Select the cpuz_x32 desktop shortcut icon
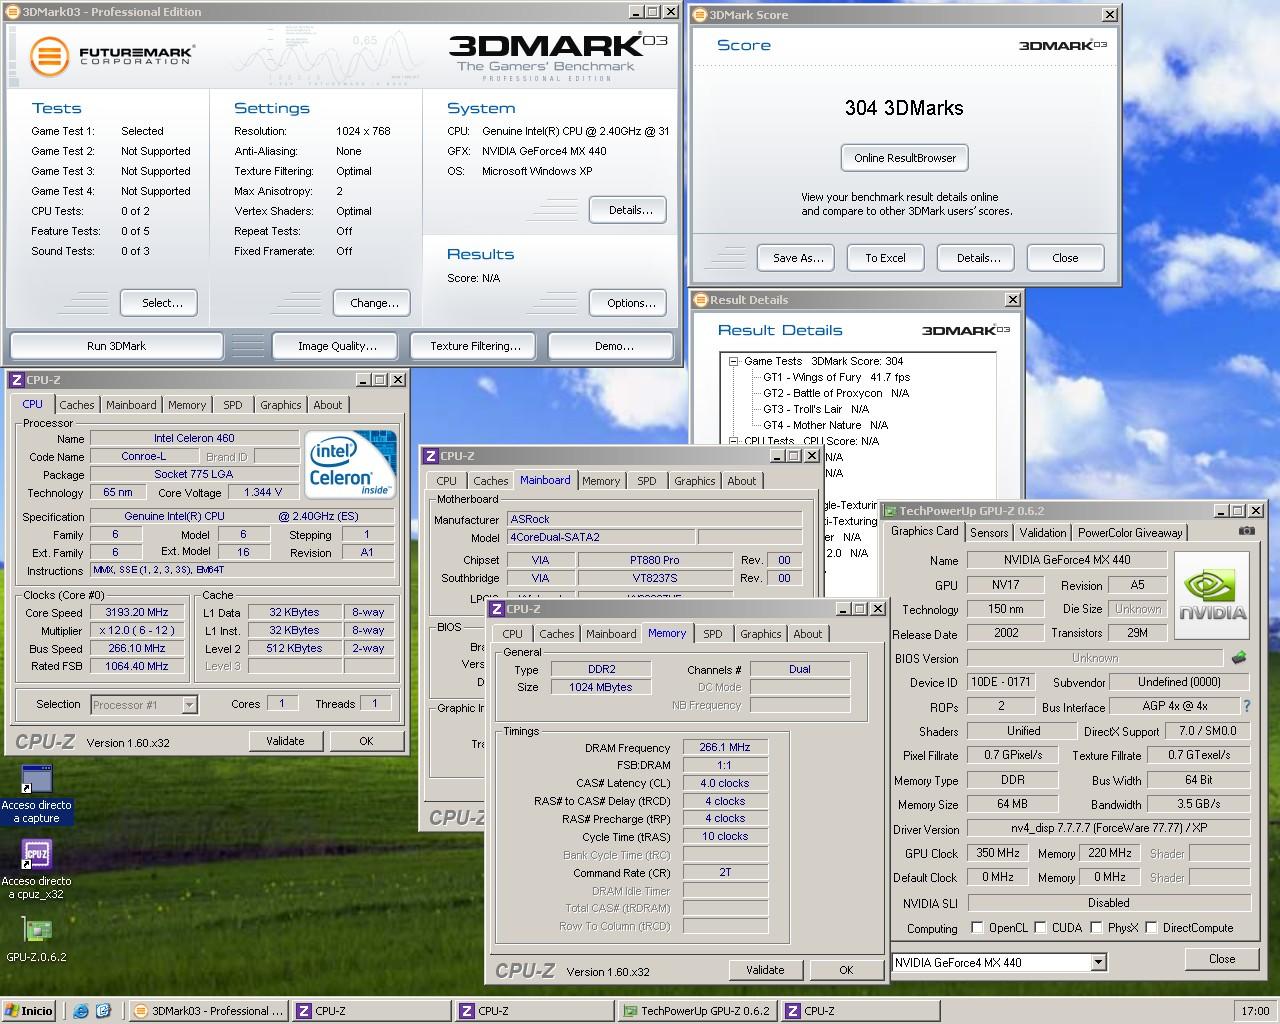 pyautogui.click(x=36, y=869)
